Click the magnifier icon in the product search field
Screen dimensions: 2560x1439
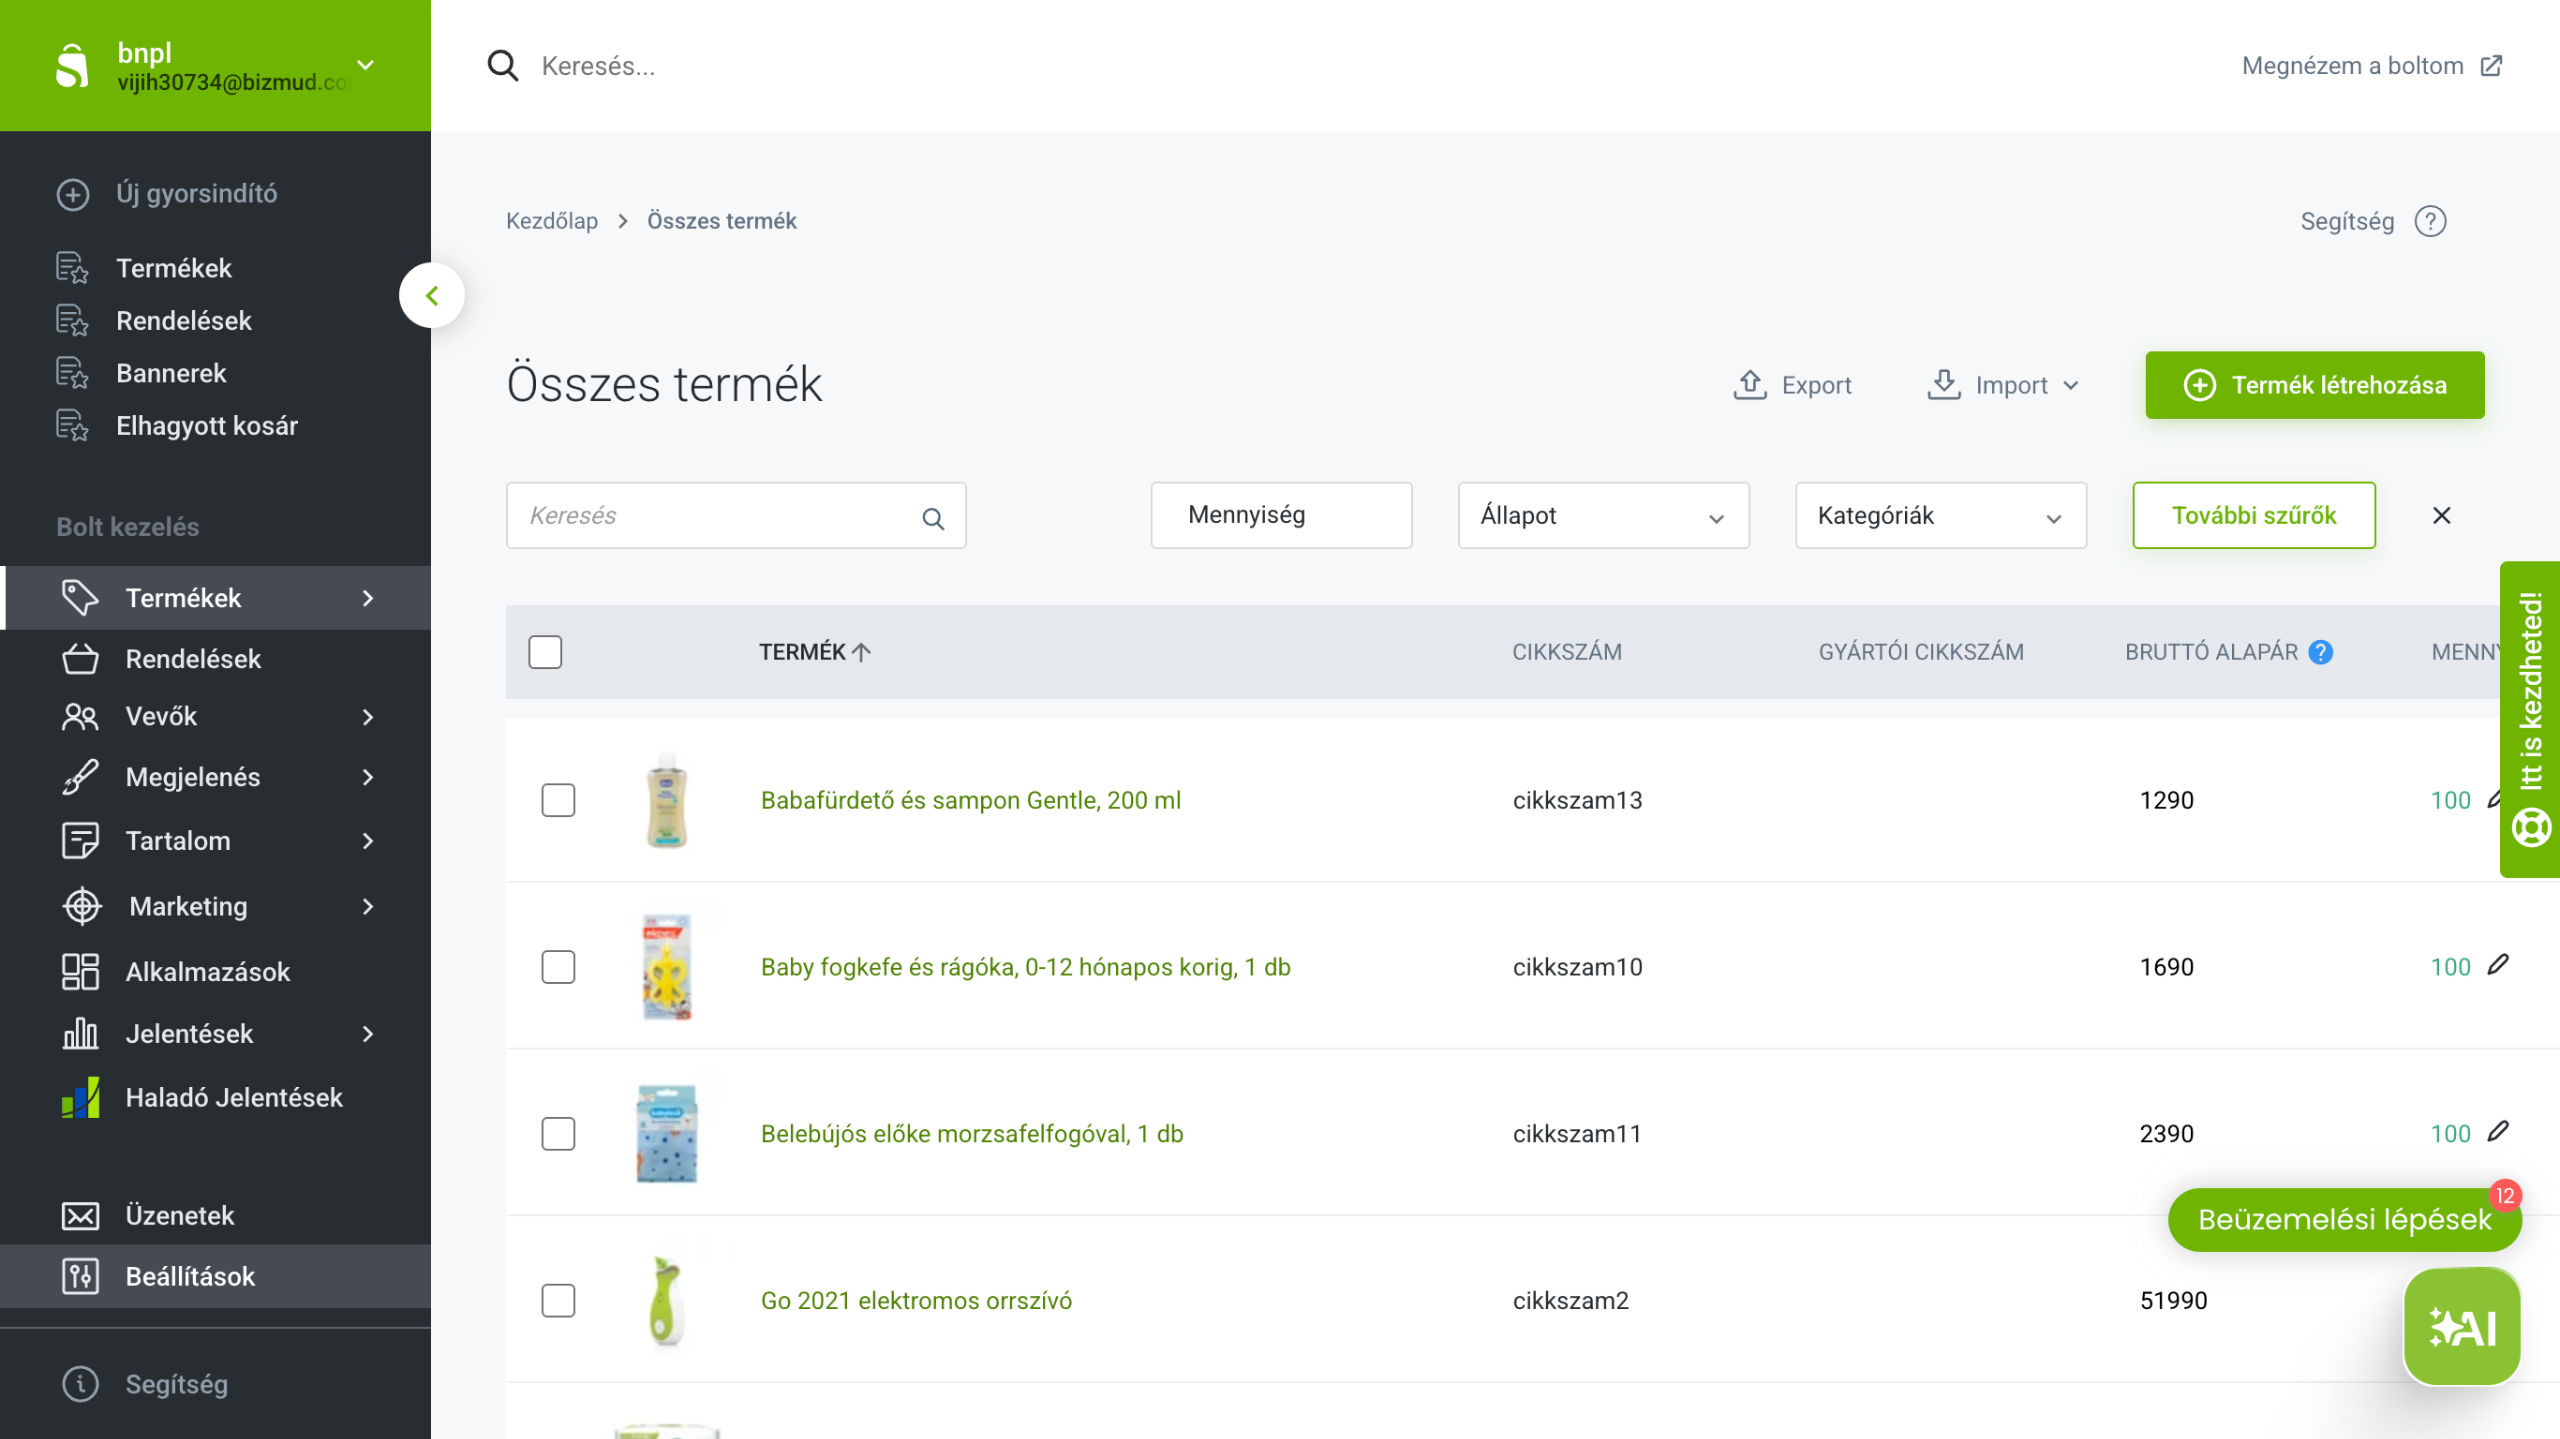pyautogui.click(x=932, y=518)
